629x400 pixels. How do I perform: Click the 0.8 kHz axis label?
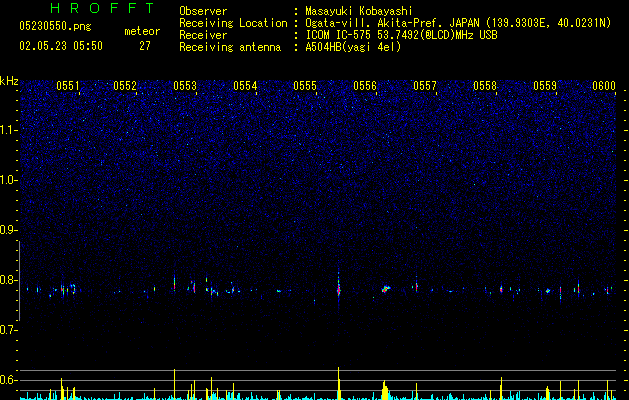9,280
